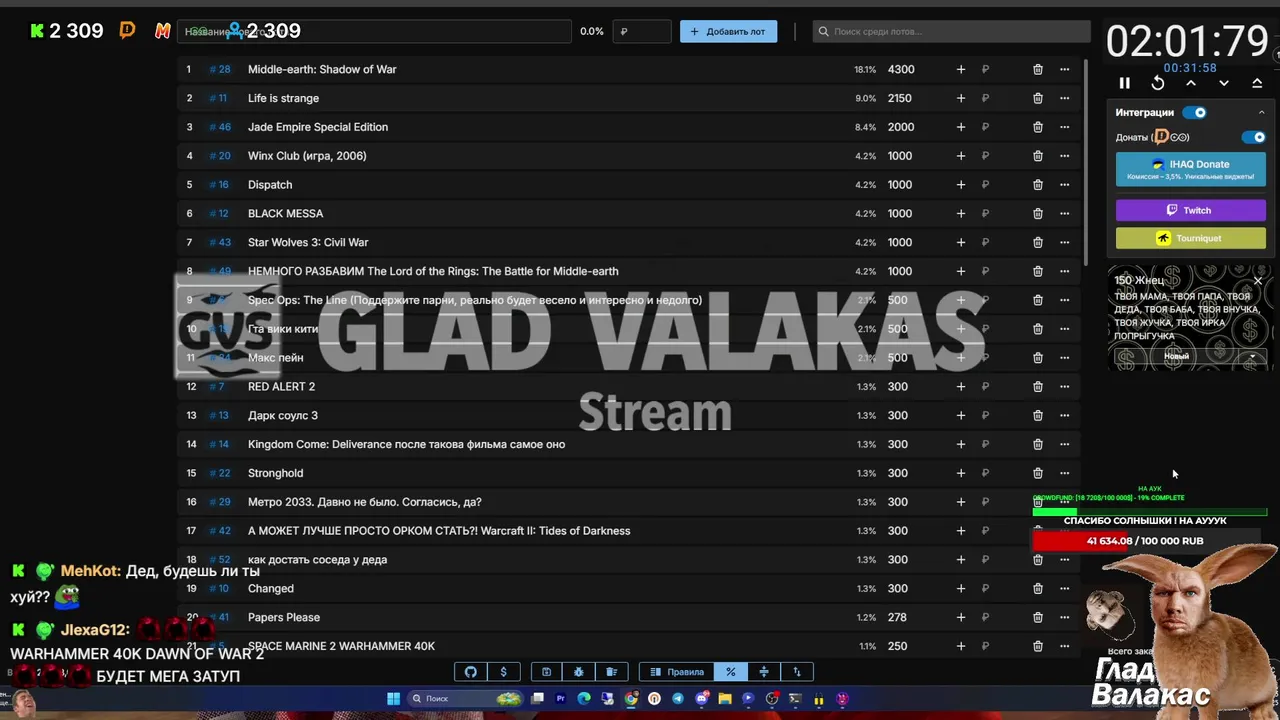Toggle the percent display button
Screen dimensions: 1280x720
click(x=730, y=672)
